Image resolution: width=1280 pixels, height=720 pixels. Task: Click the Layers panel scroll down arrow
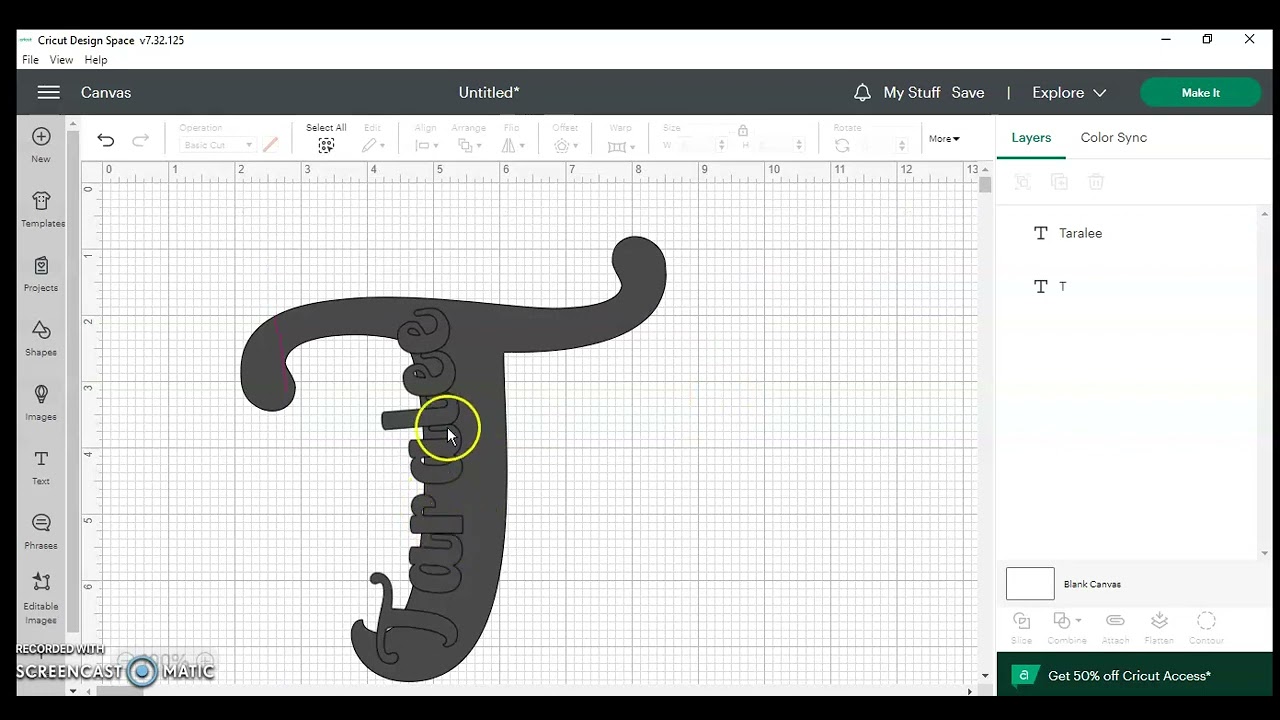tap(1264, 553)
